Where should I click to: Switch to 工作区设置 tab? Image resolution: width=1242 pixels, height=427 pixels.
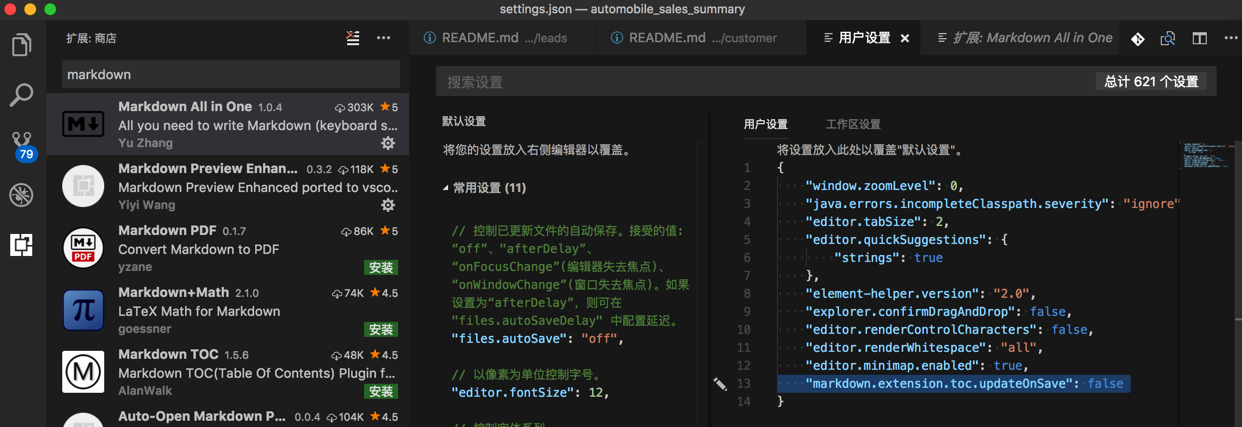coord(853,124)
